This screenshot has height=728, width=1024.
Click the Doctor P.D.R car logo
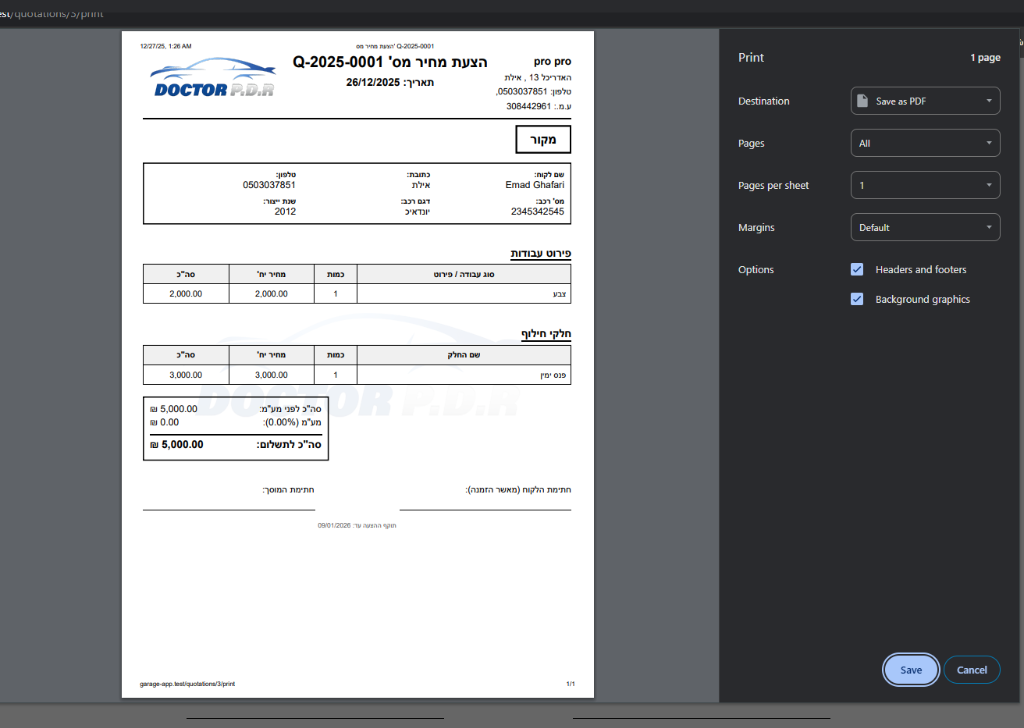213,77
